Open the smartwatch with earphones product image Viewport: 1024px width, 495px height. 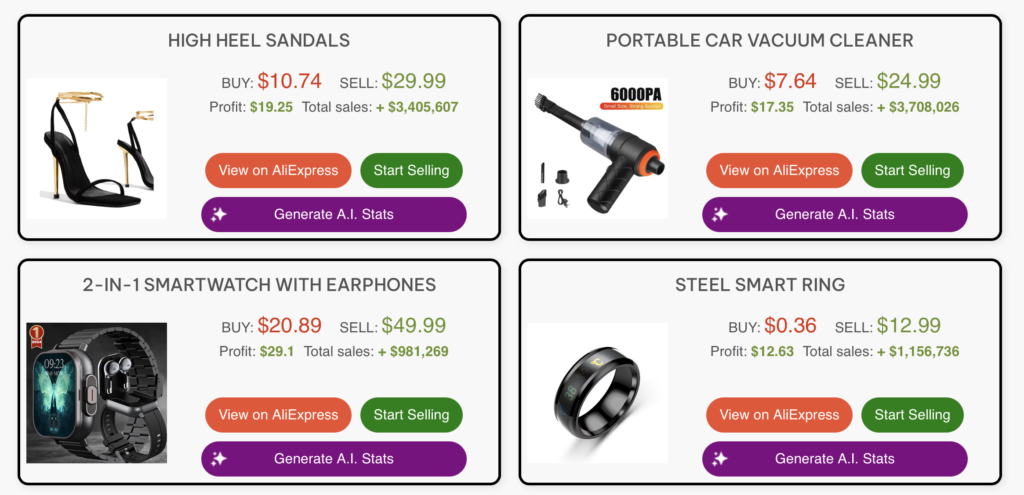[97, 392]
